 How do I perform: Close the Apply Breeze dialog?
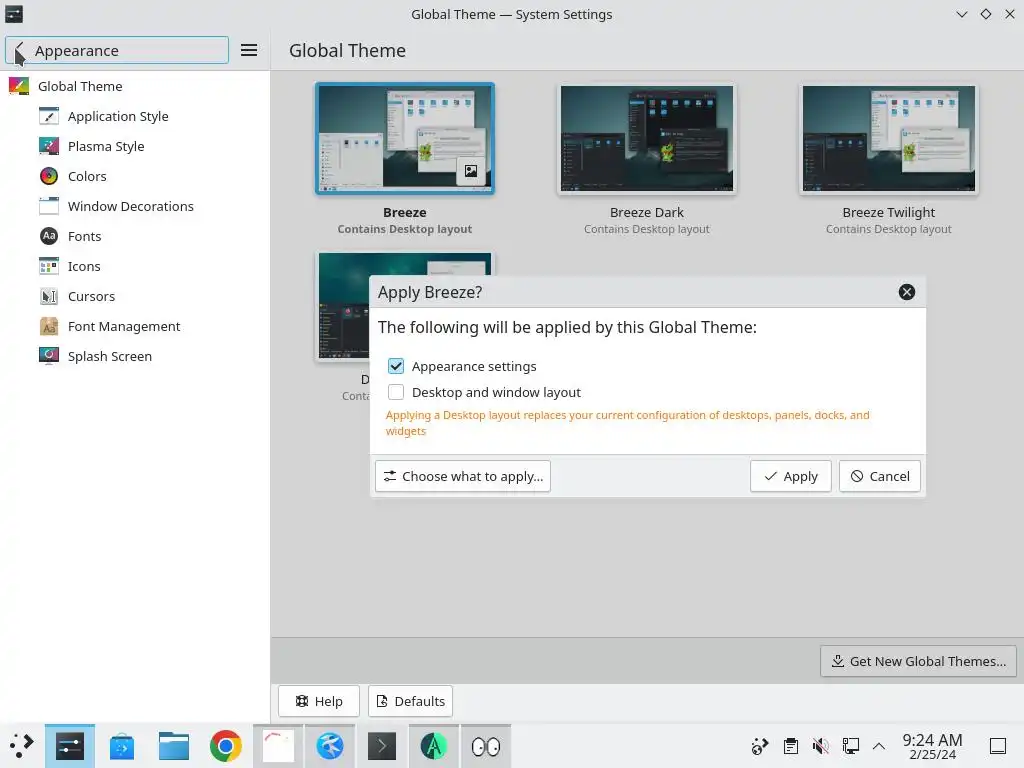pos(906,292)
